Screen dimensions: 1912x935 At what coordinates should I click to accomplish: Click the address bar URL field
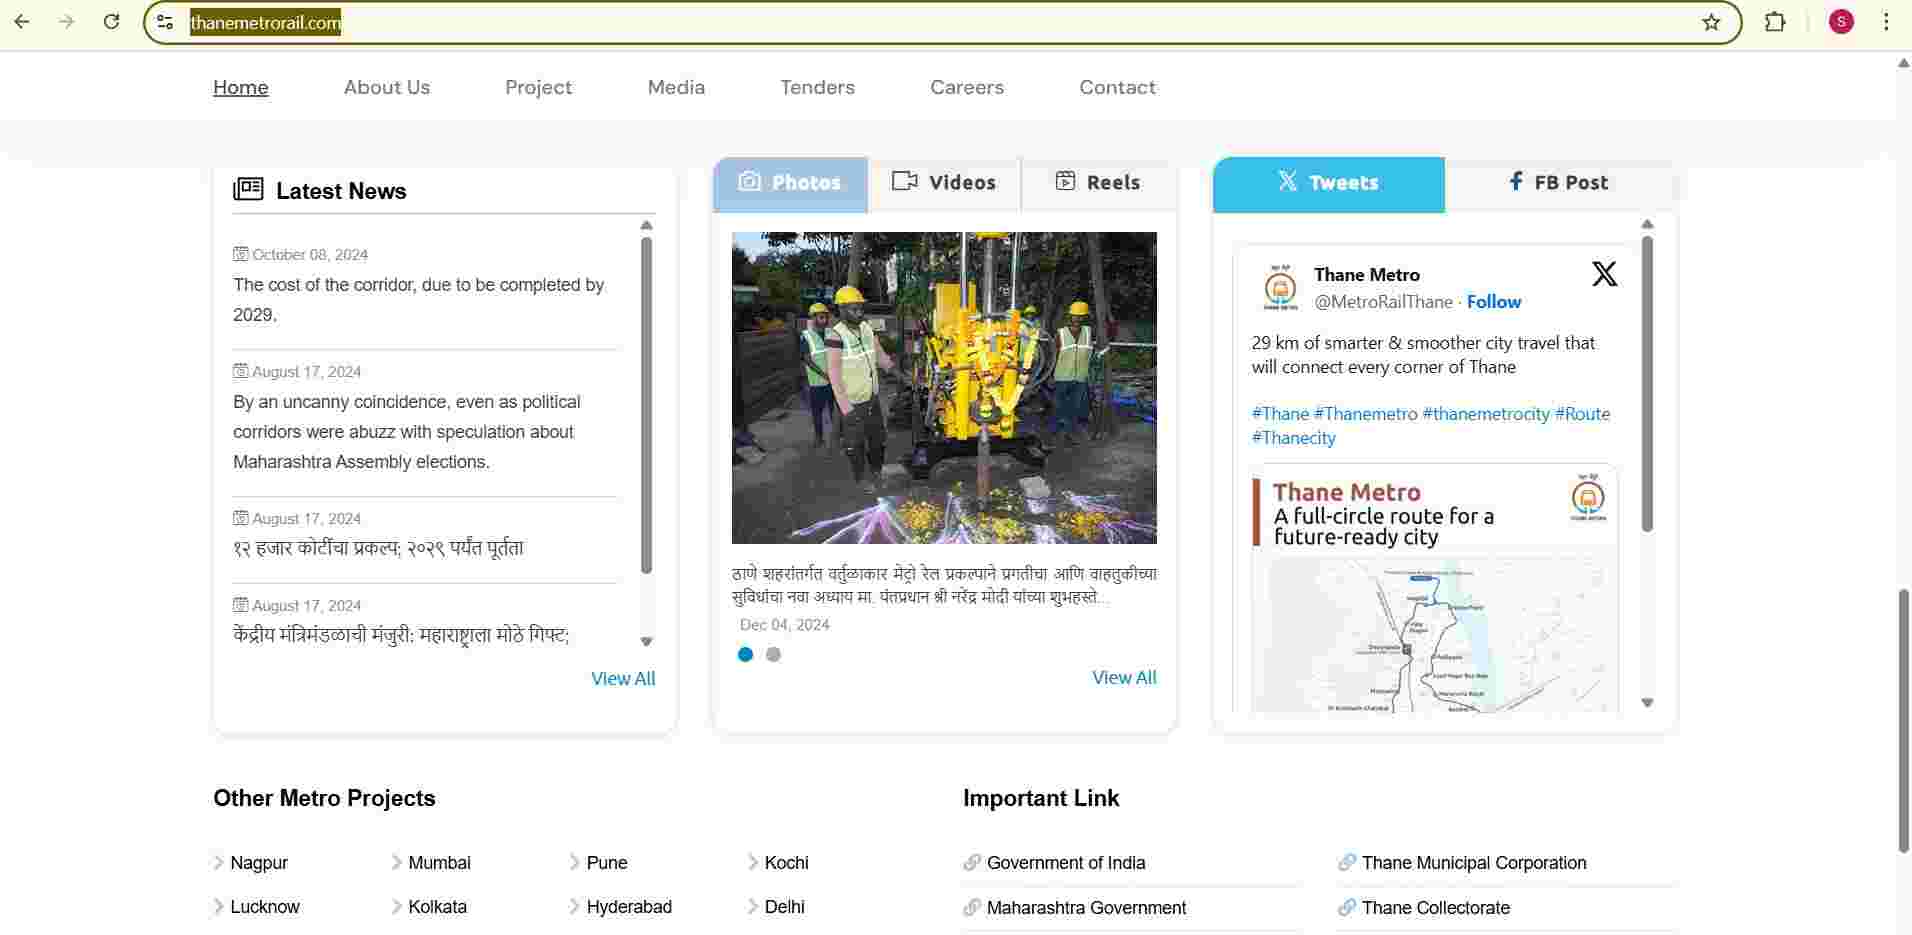click(900, 22)
